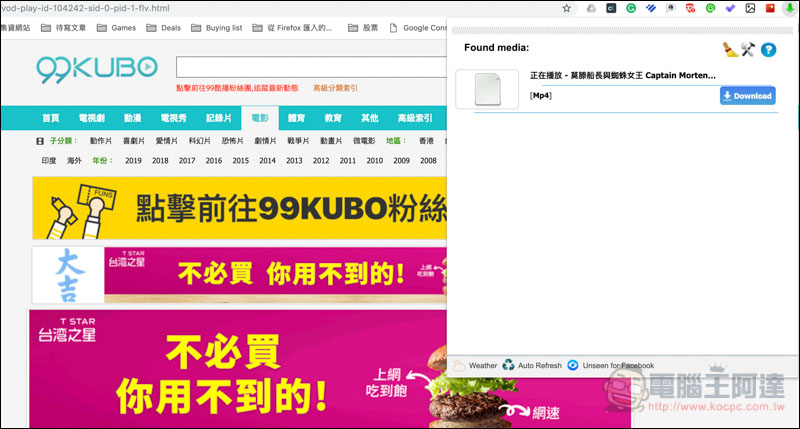Image resolution: width=800 pixels, height=429 pixels.
Task: Filter by 愛情片 subcategory
Action: pos(166,141)
